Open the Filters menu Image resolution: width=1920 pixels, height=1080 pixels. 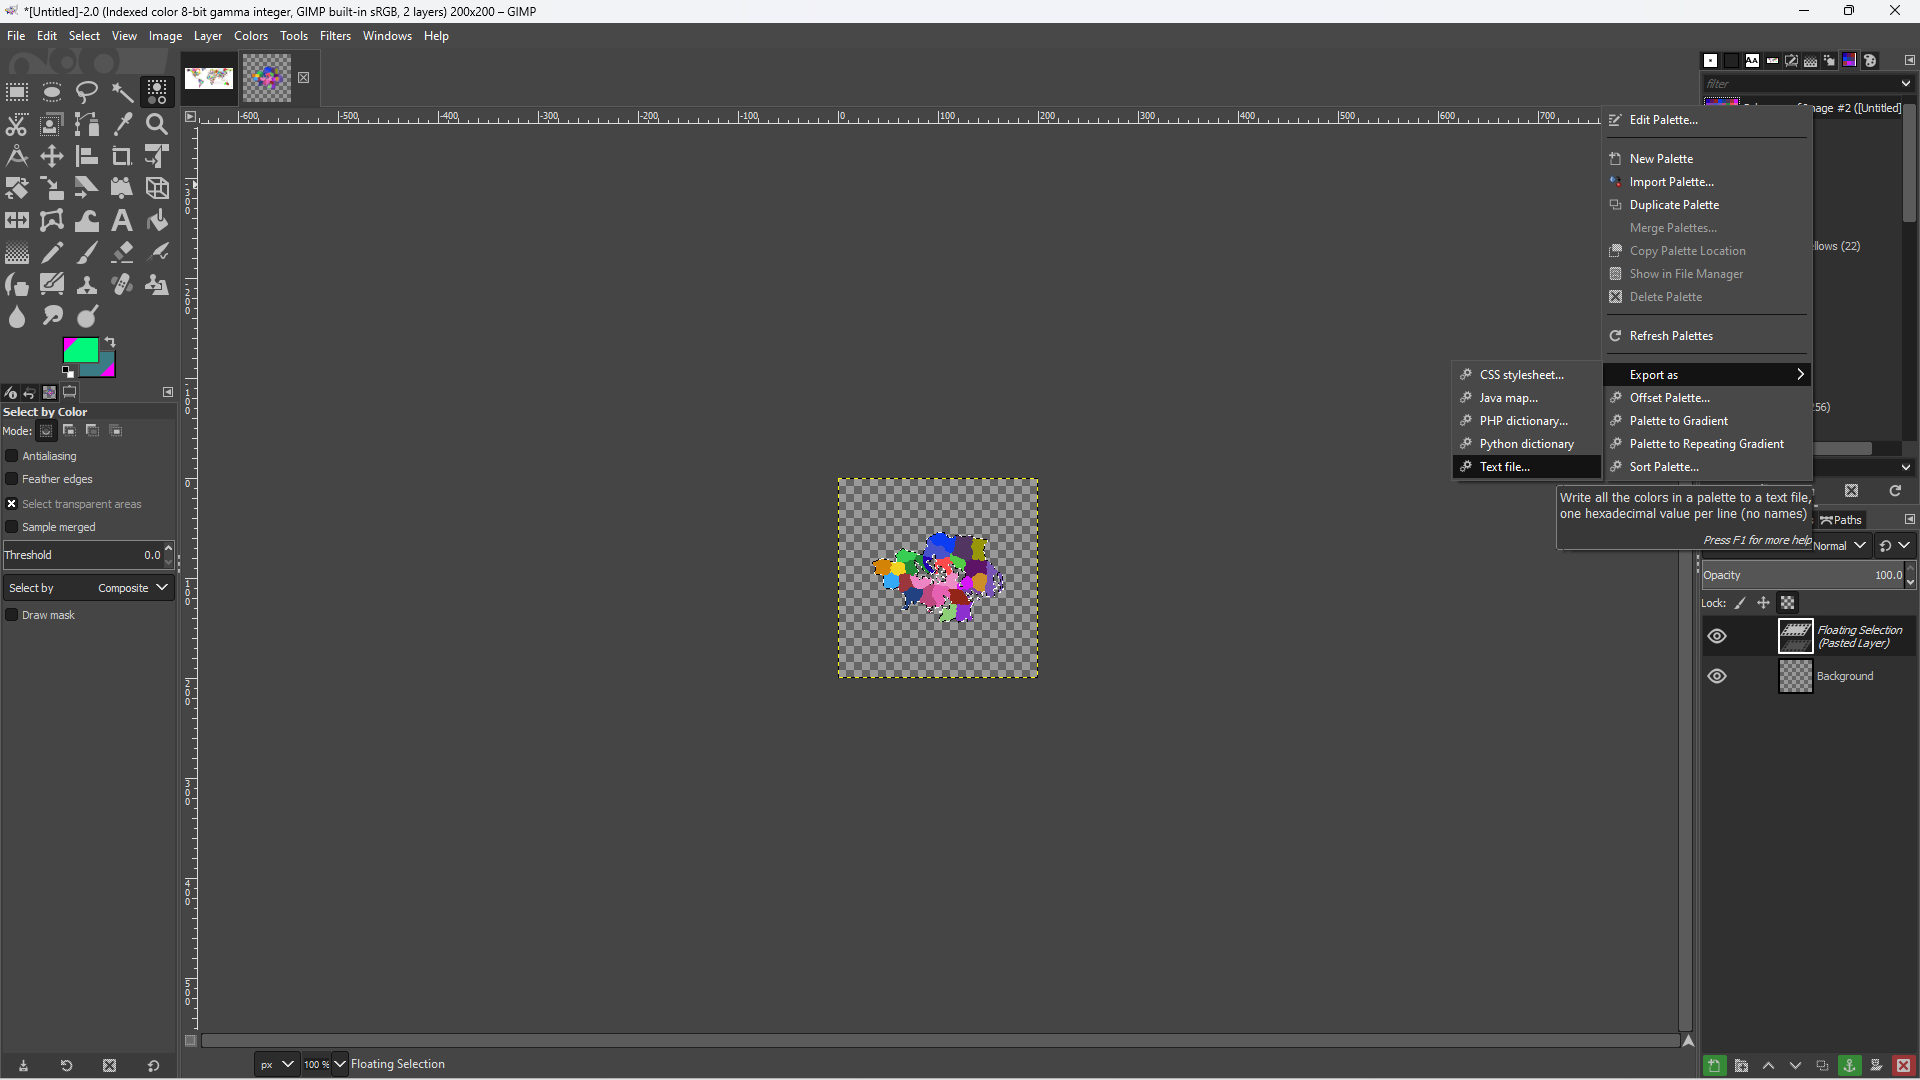tap(335, 36)
